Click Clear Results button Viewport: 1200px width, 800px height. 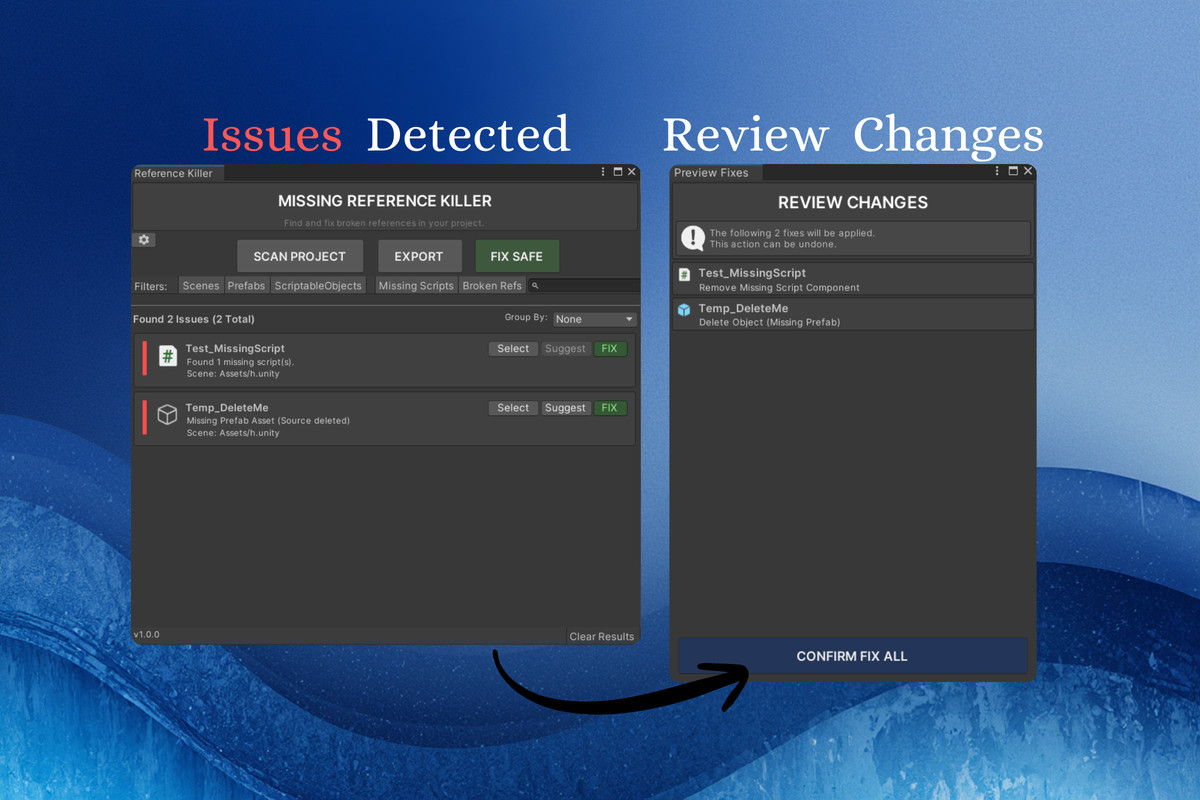pos(602,636)
